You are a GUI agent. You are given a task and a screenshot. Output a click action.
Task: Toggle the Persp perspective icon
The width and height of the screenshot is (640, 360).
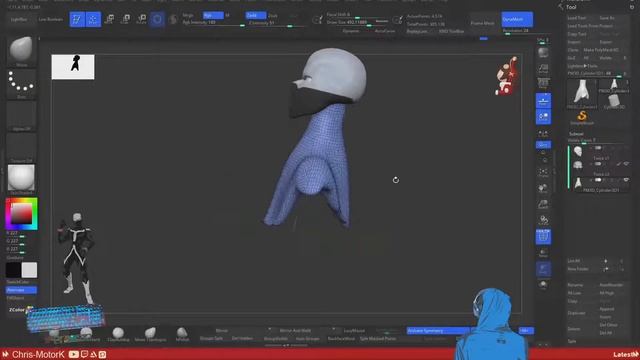coord(543,84)
